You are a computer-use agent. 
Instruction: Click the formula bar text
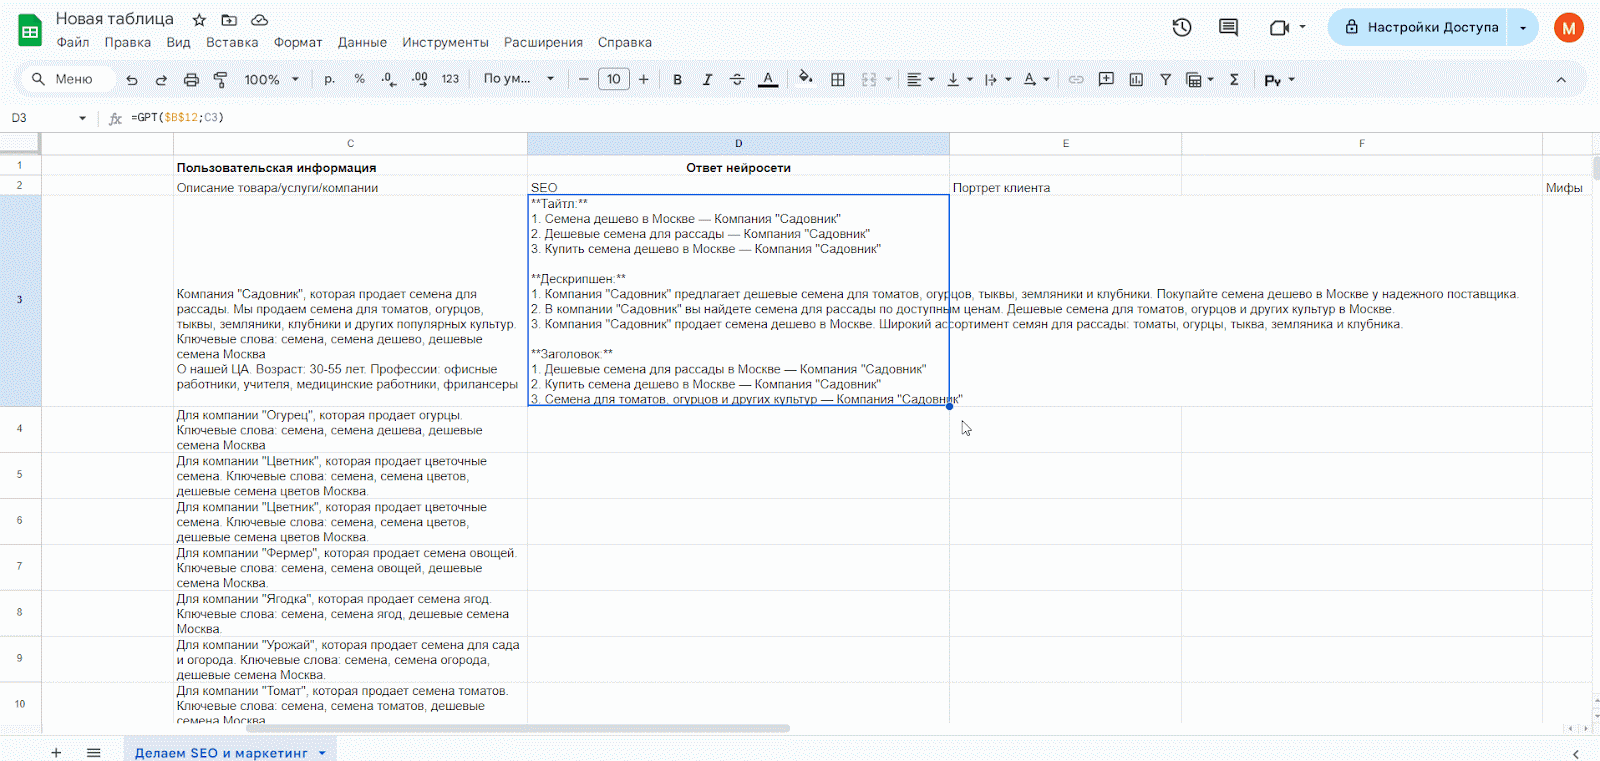click(x=178, y=118)
